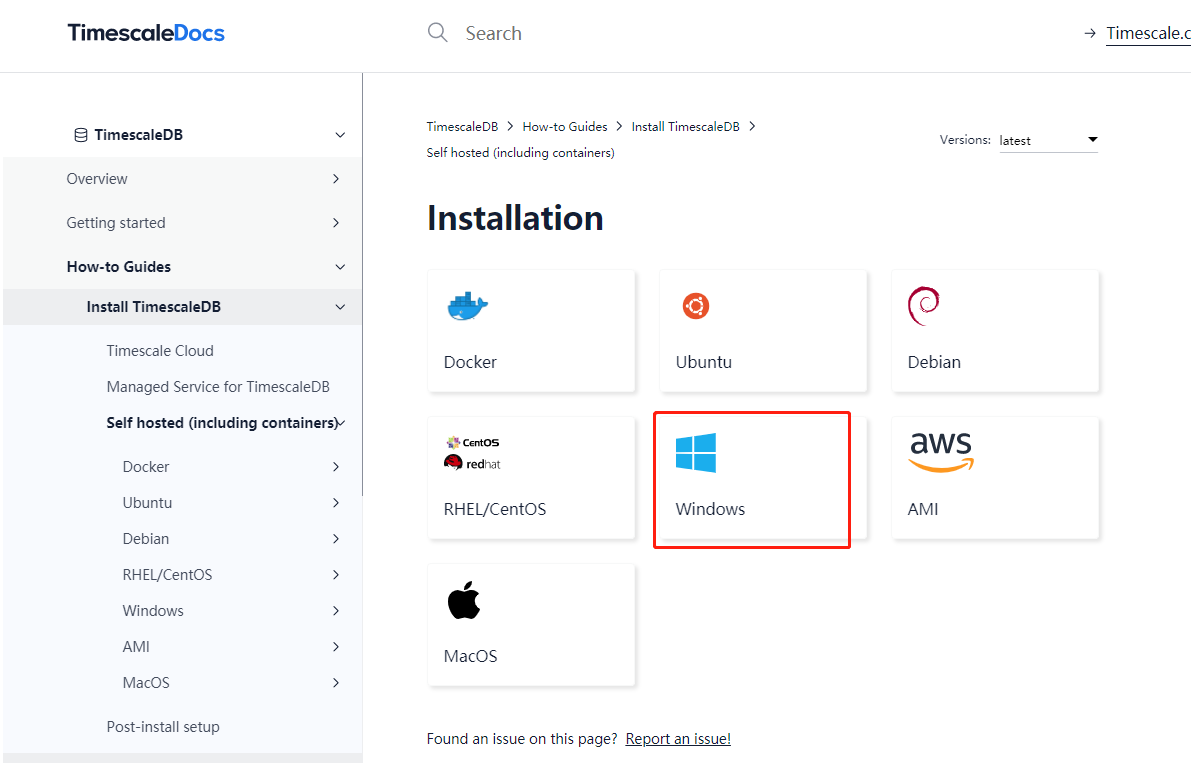Click the aws logo icon
Screen dimensions: 1191x763
(x=941, y=452)
